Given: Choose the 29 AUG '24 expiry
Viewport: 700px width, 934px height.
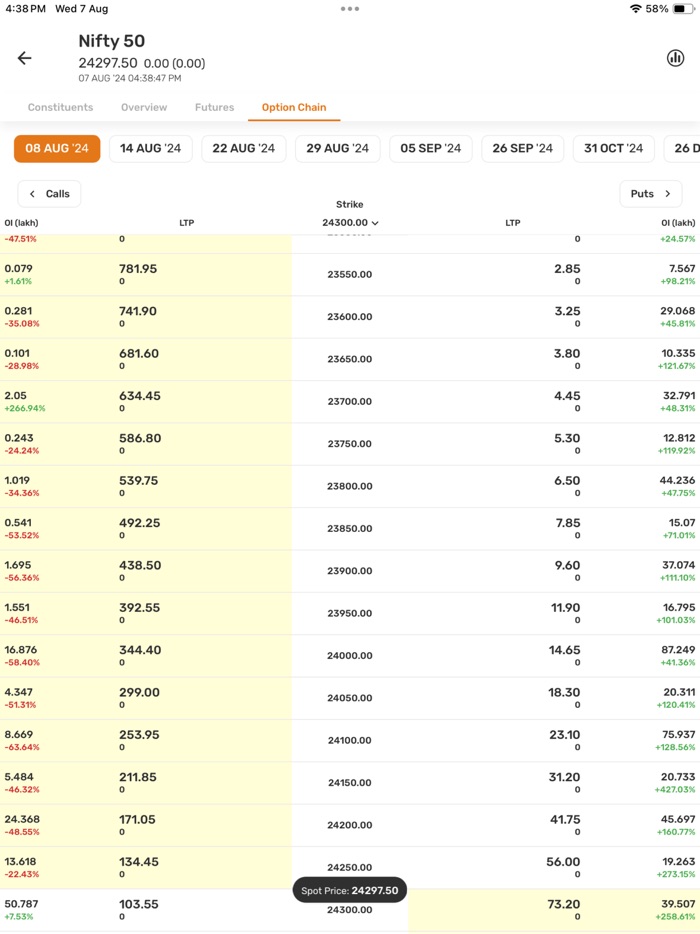Looking at the screenshot, I should tap(337, 148).
